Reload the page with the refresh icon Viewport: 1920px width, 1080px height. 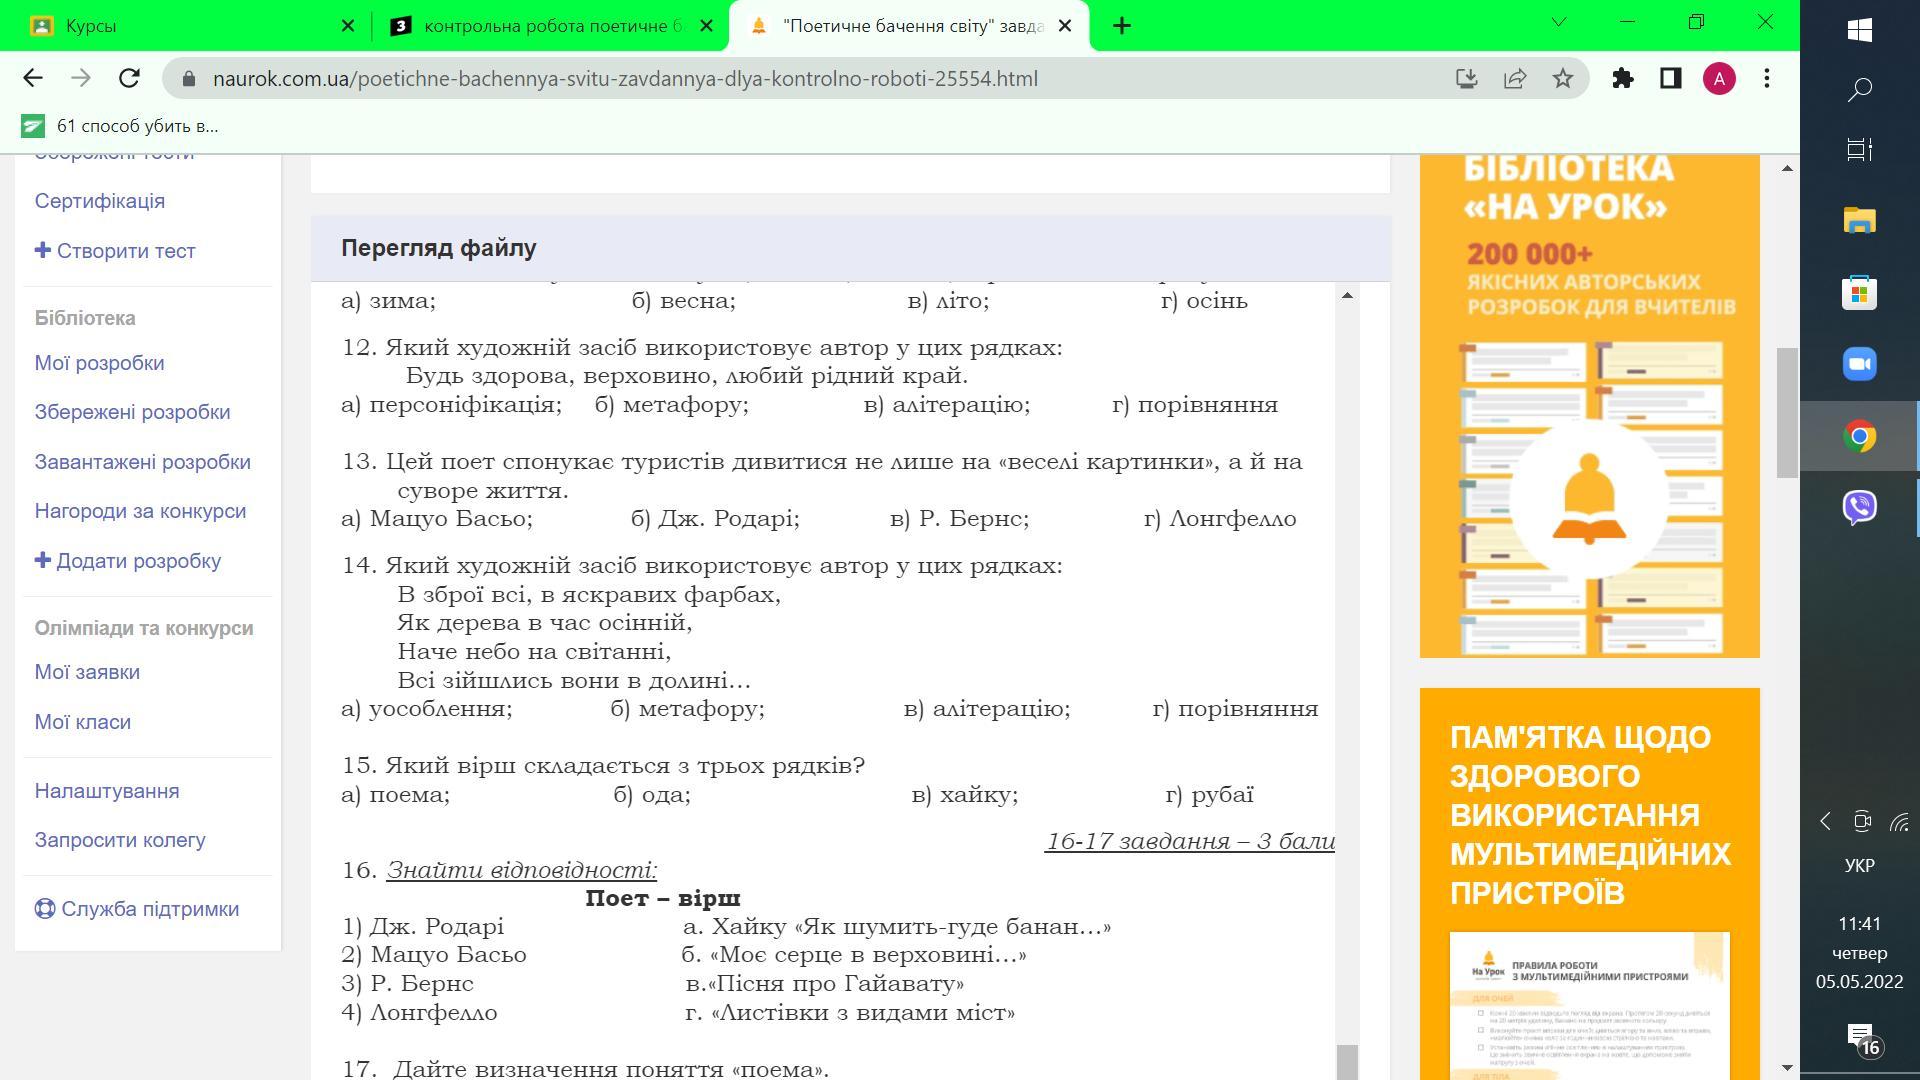click(x=129, y=78)
